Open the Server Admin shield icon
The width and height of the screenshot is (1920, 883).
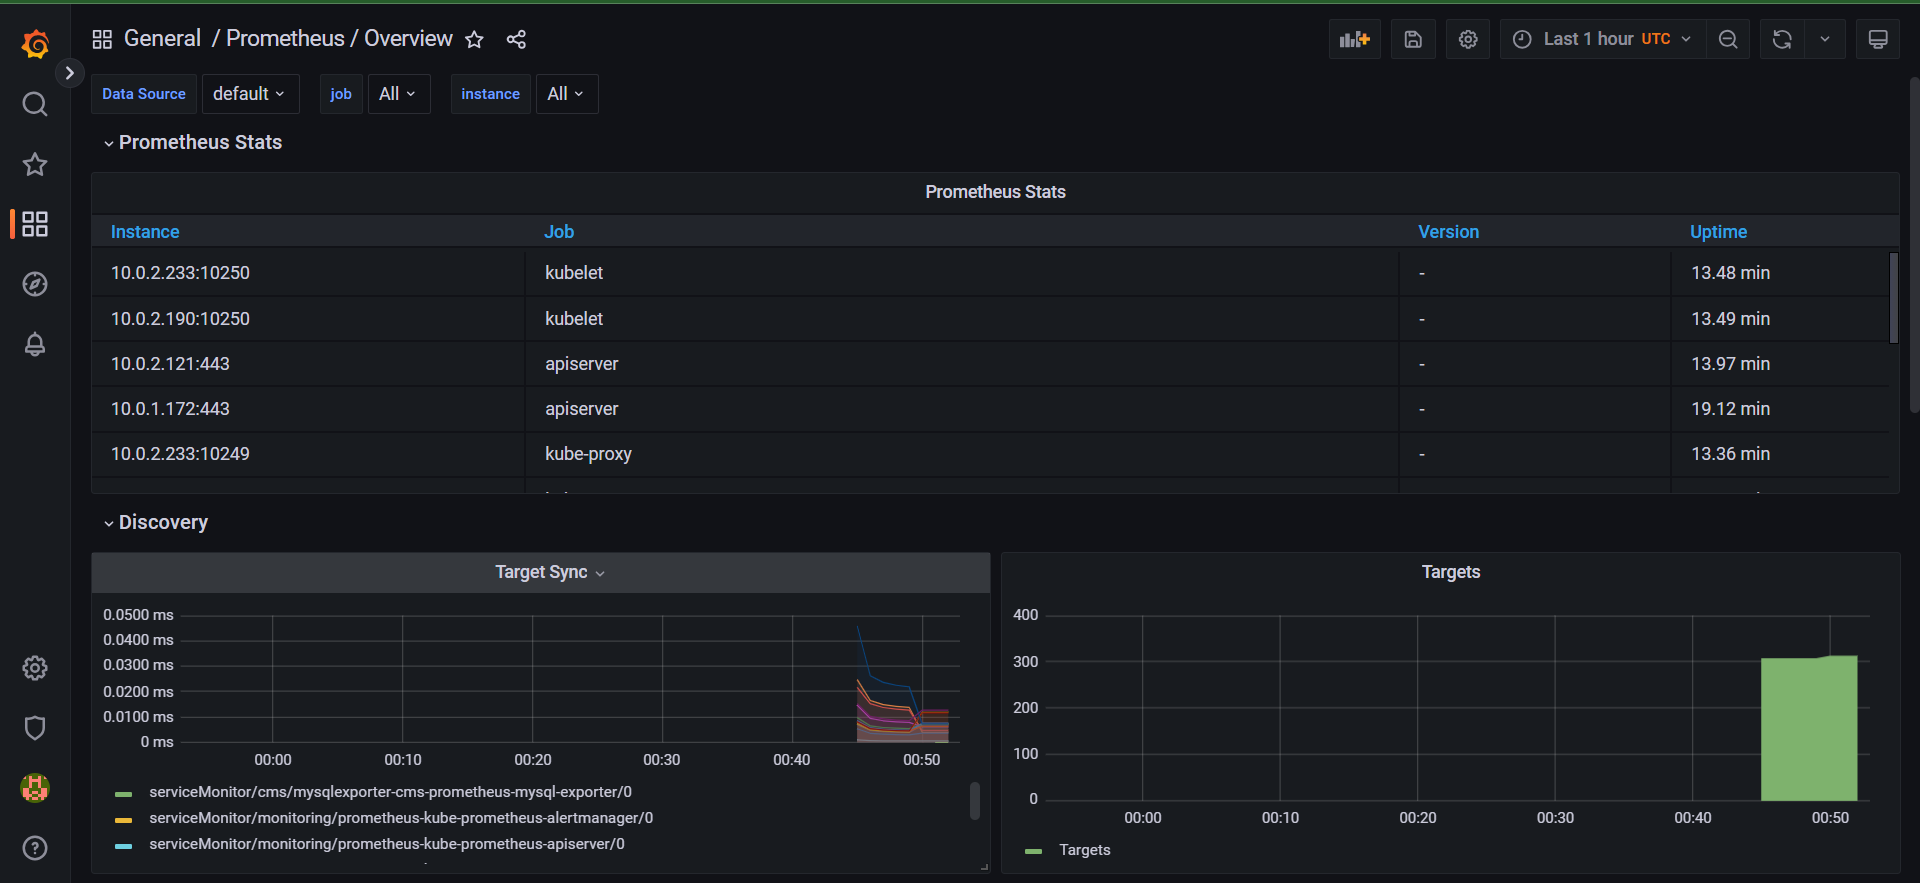click(35, 728)
